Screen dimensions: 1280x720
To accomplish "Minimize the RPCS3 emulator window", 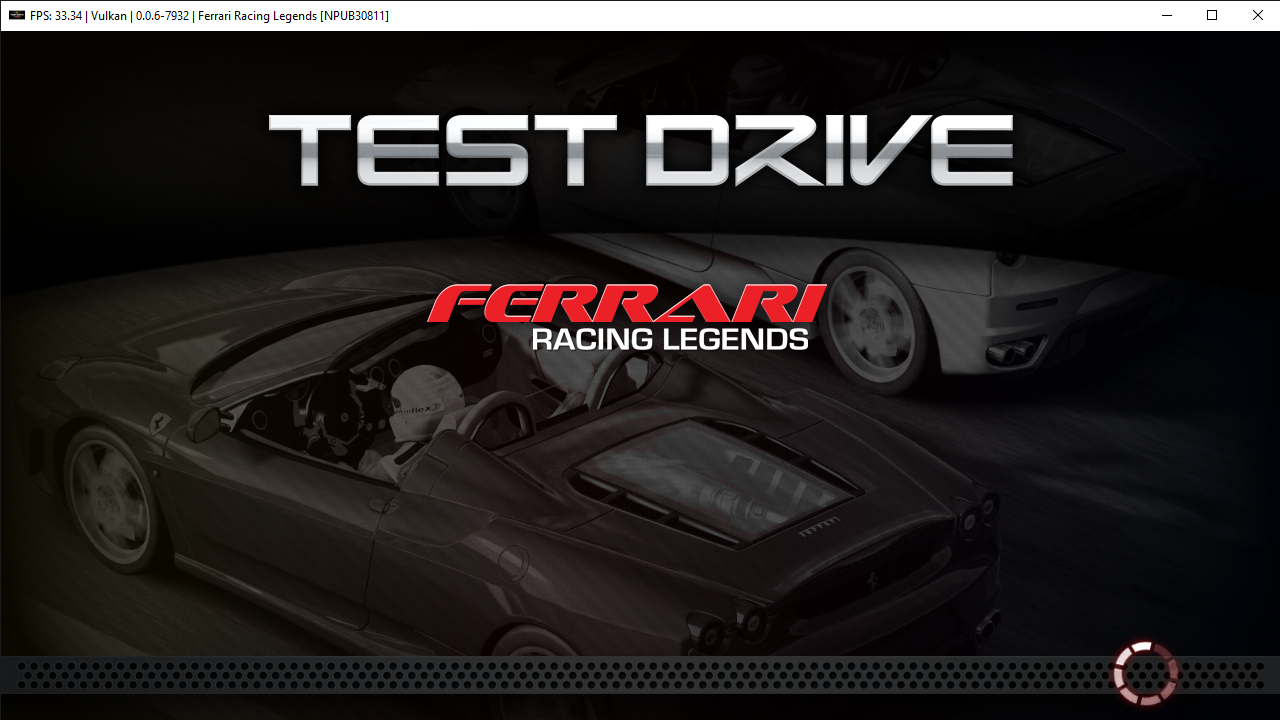I will (1166, 15).
